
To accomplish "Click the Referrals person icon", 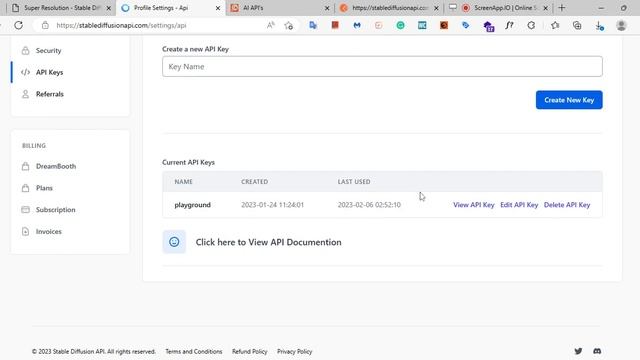I will pos(25,94).
